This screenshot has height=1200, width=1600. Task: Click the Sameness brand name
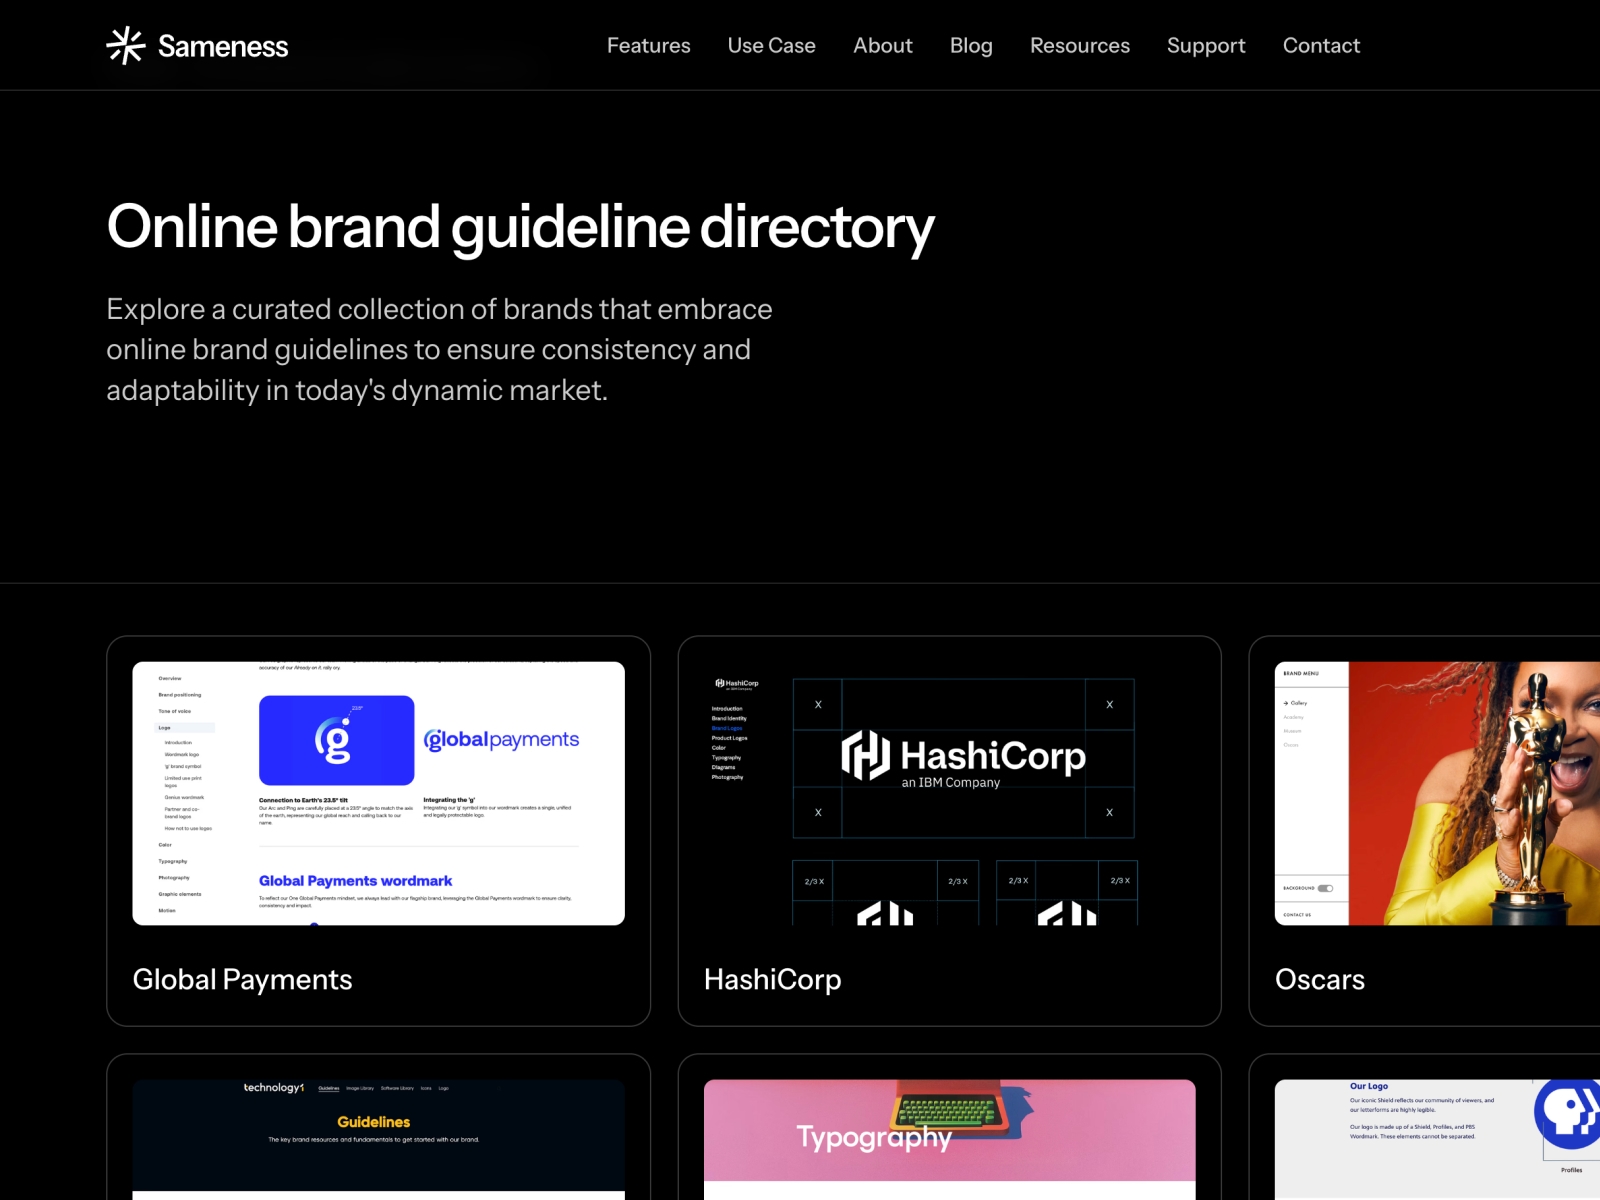tap(223, 46)
